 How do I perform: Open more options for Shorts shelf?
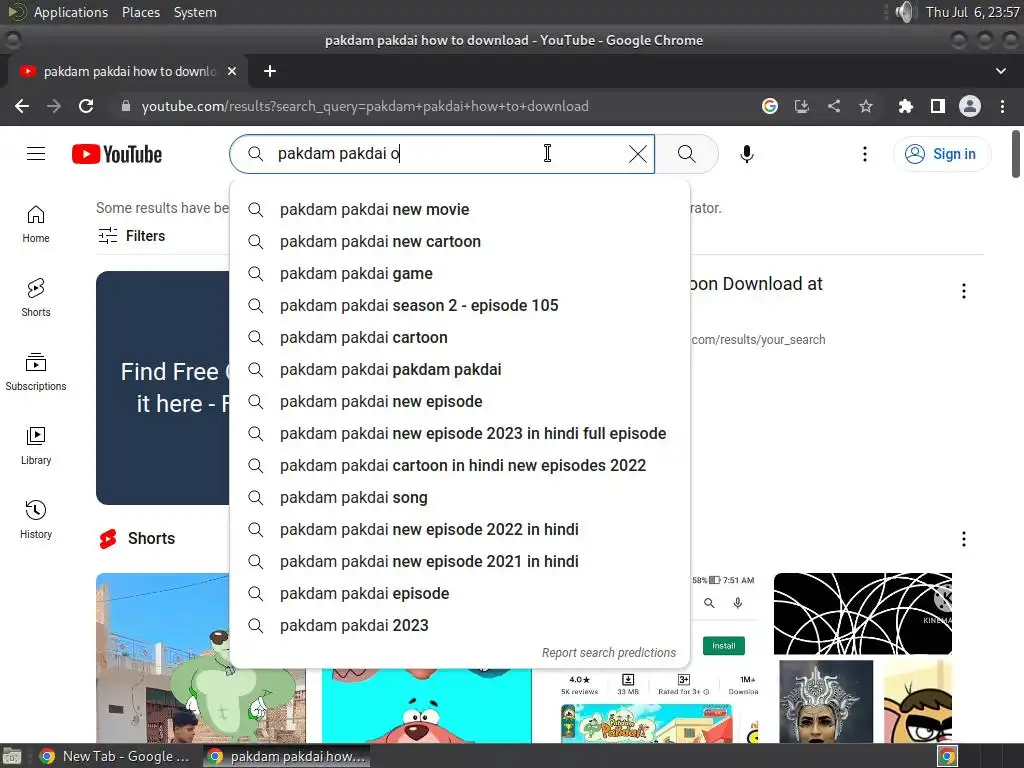pyautogui.click(x=964, y=539)
